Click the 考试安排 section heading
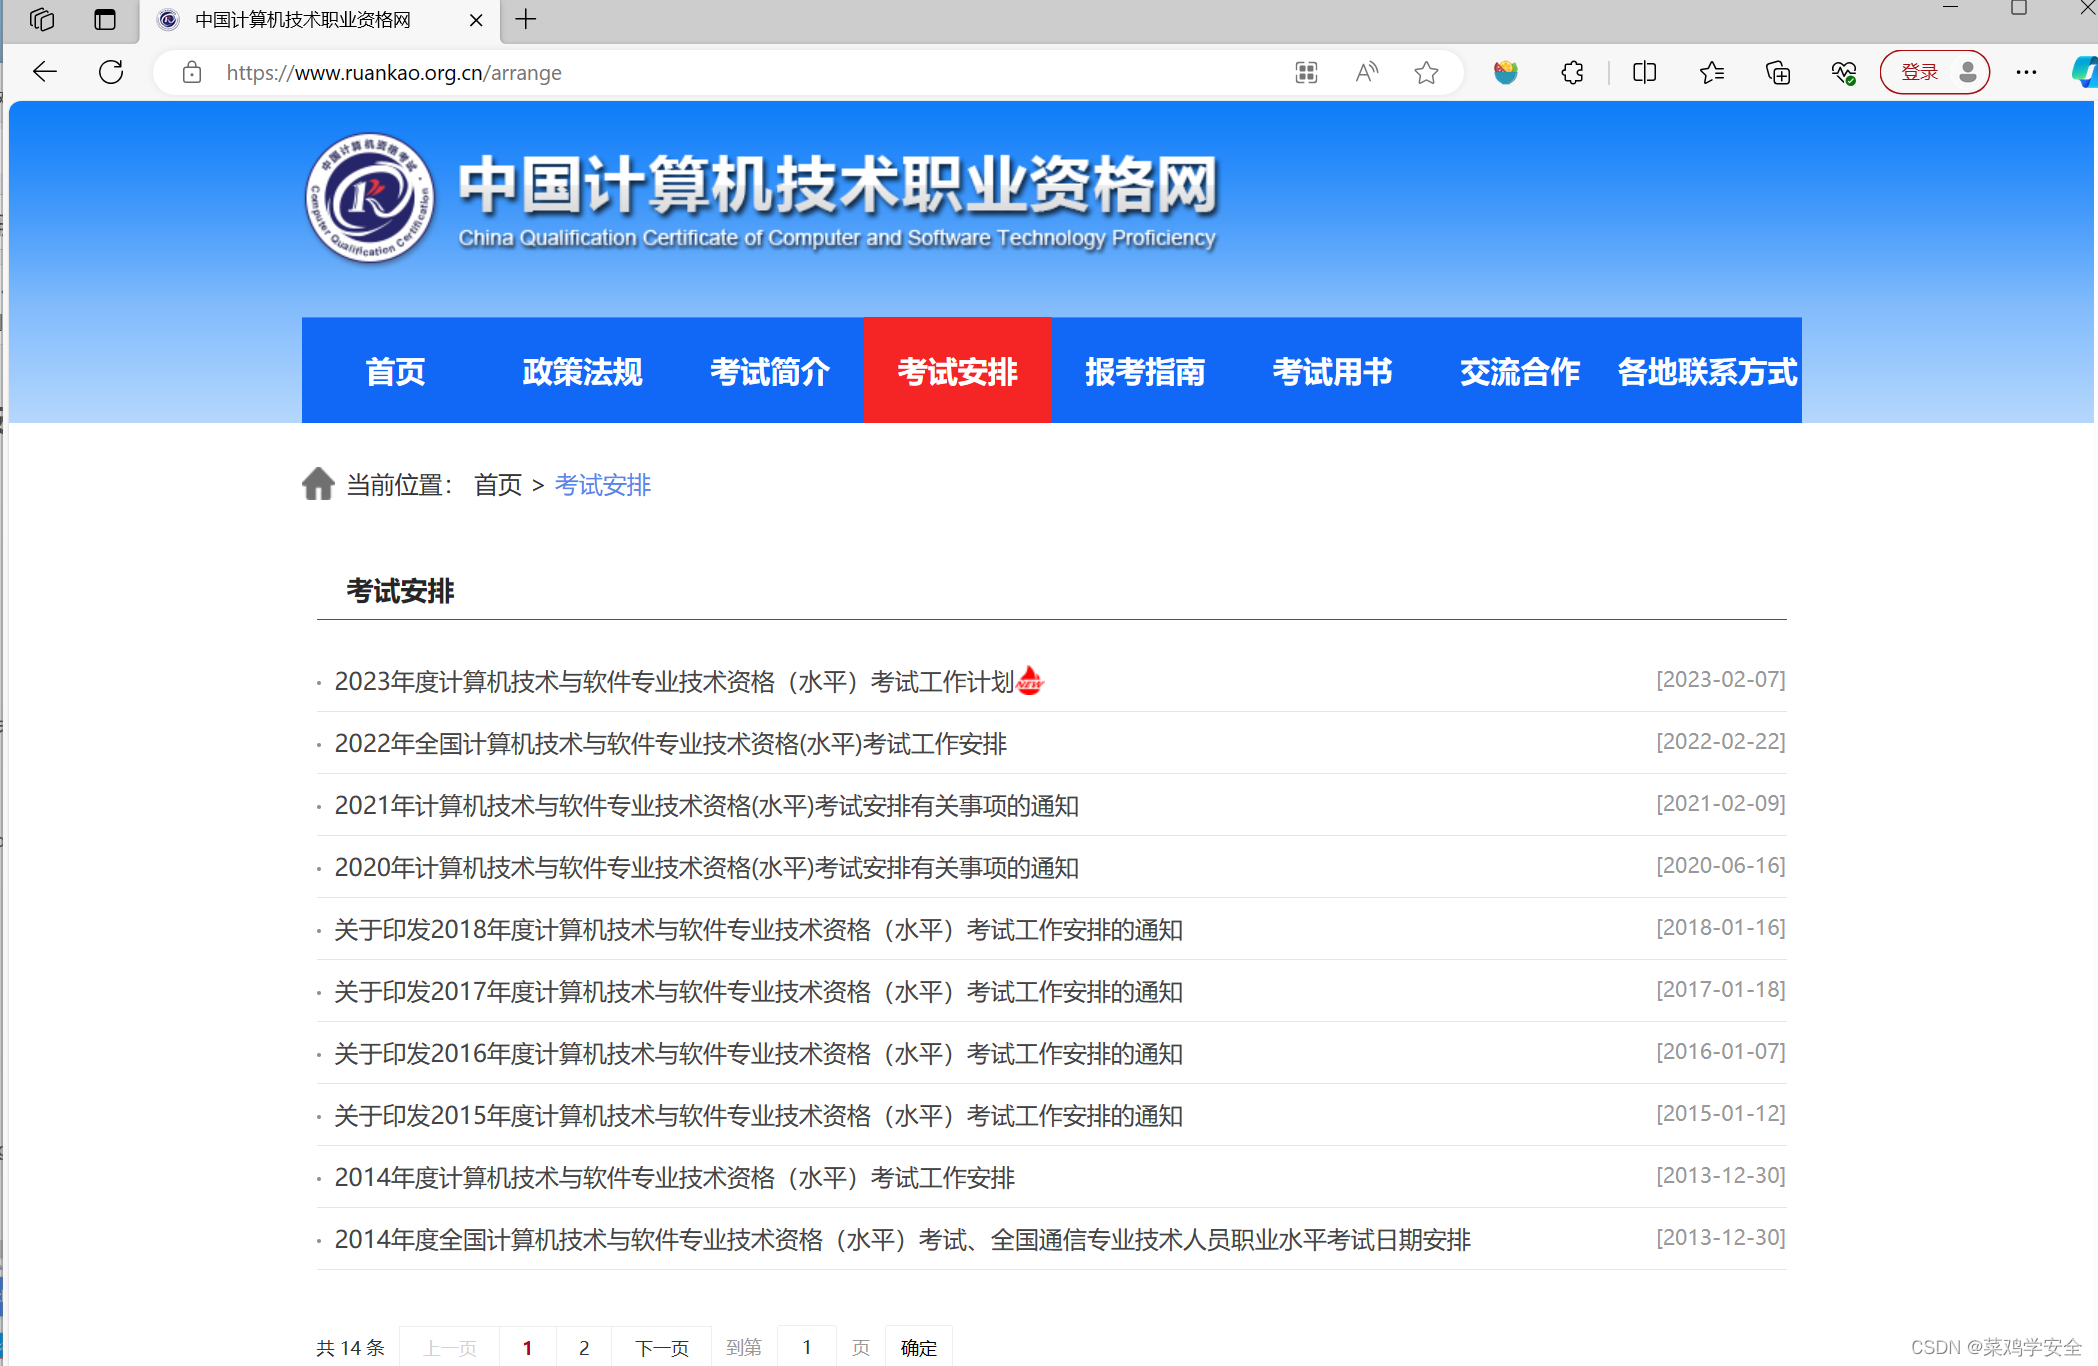This screenshot has width=2098, height=1366. [400, 591]
